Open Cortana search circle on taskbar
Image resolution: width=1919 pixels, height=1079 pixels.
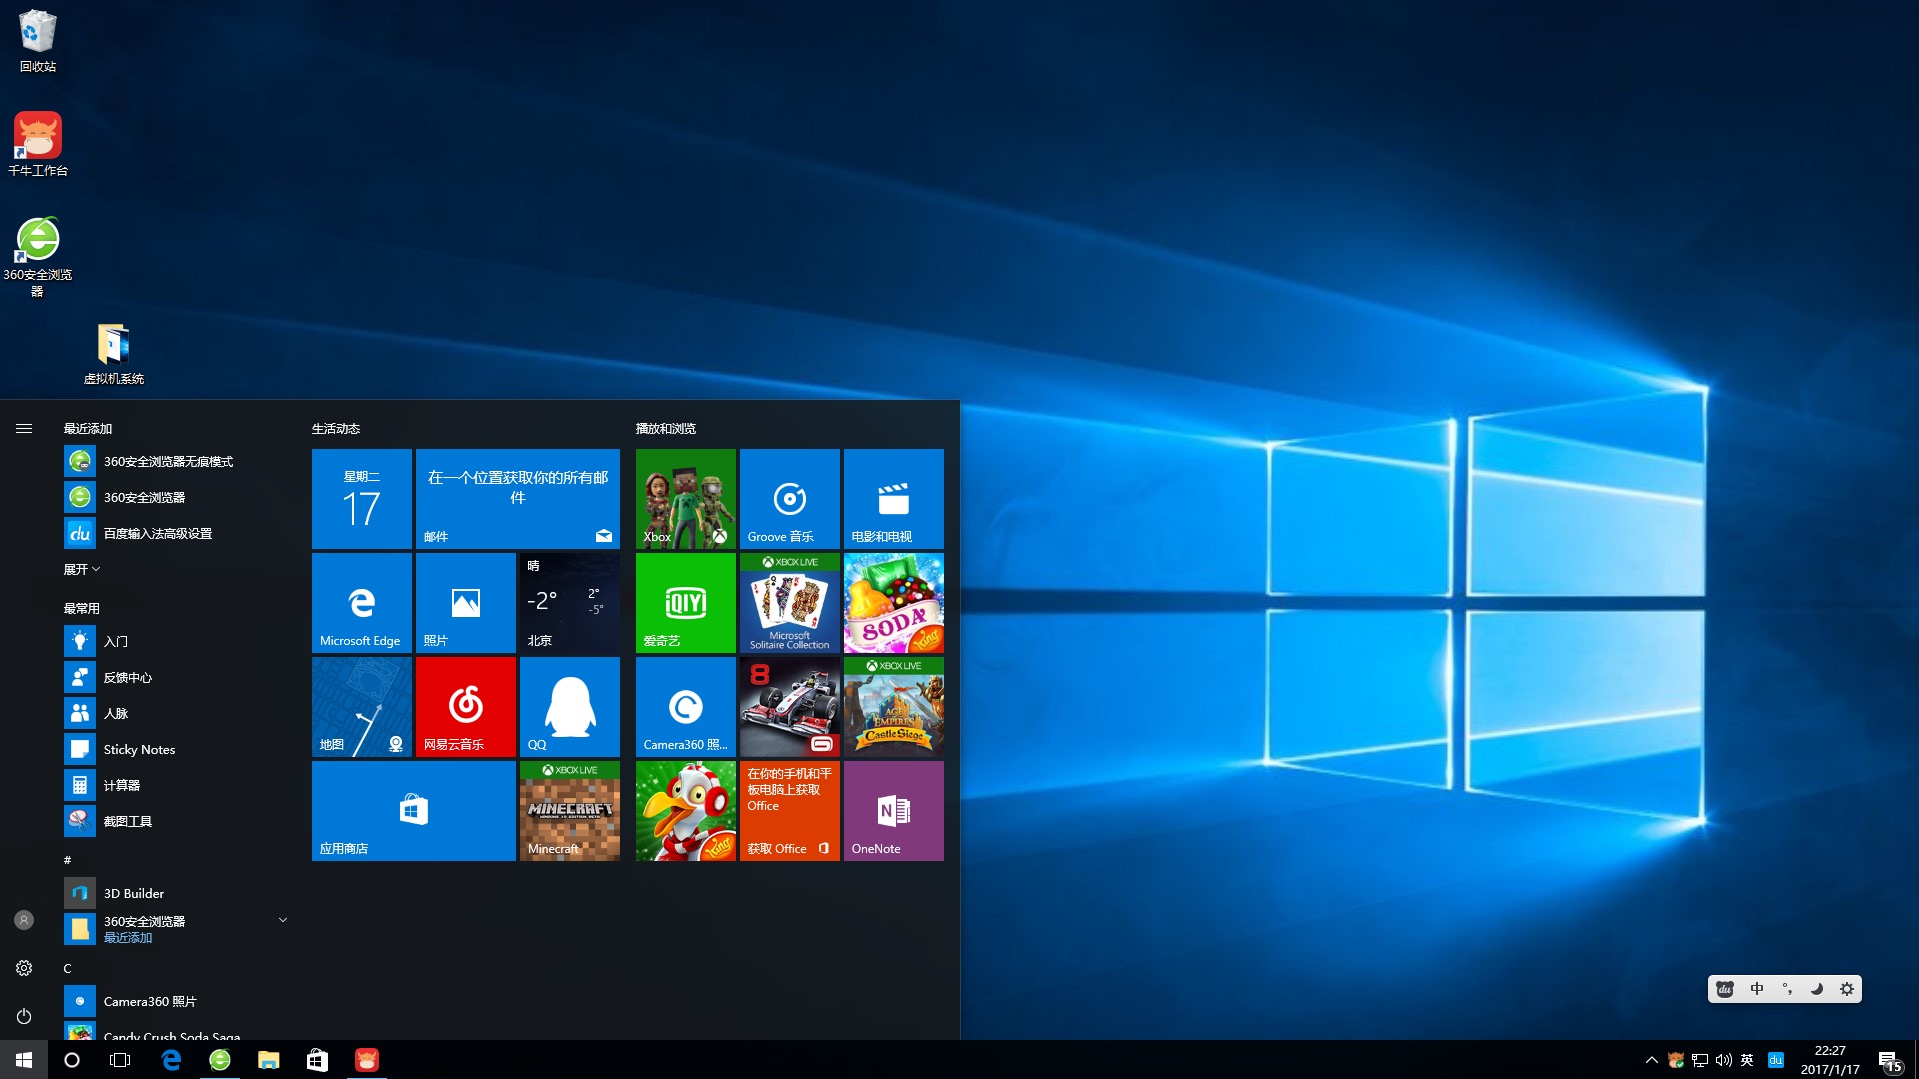(72, 1060)
